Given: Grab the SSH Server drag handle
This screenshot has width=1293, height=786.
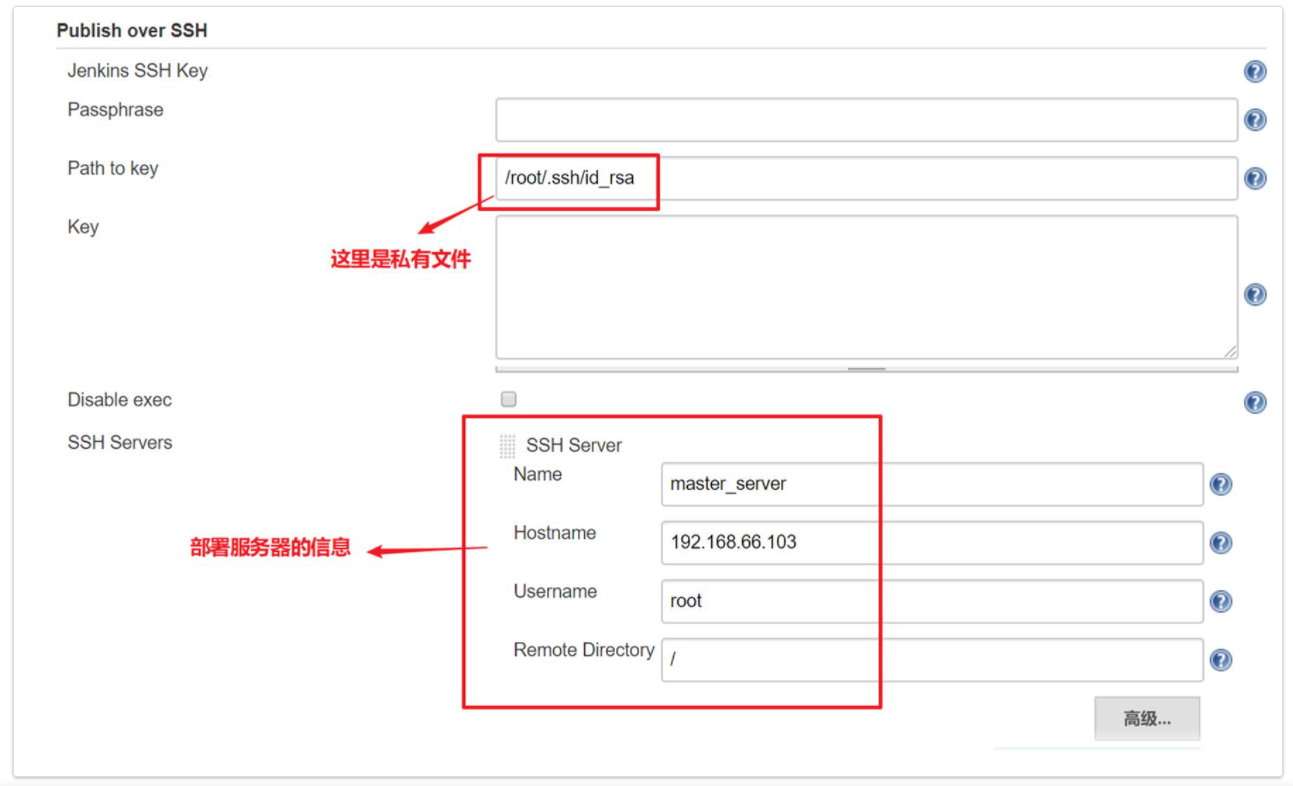Looking at the screenshot, I should pyautogui.click(x=508, y=446).
